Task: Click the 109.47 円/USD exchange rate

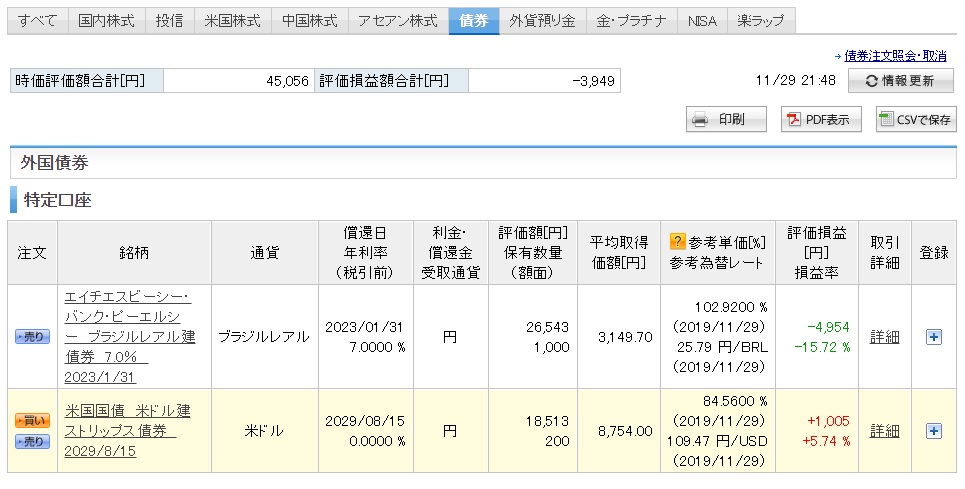Action: pos(718,442)
